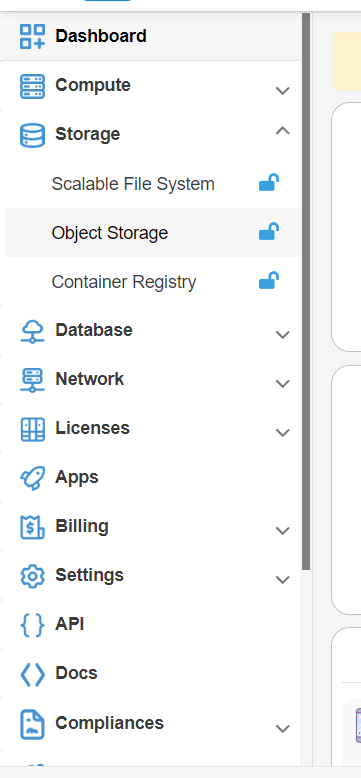Click the Licenses grid panel icon
Image resolution: width=361 pixels, height=778 pixels.
[32, 429]
